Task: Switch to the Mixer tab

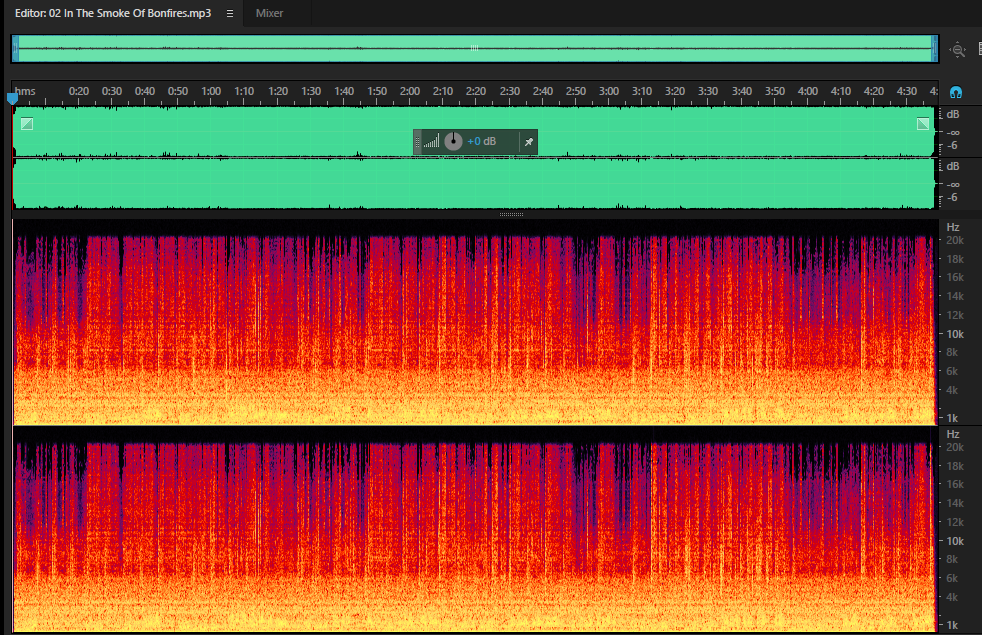Action: 269,13
